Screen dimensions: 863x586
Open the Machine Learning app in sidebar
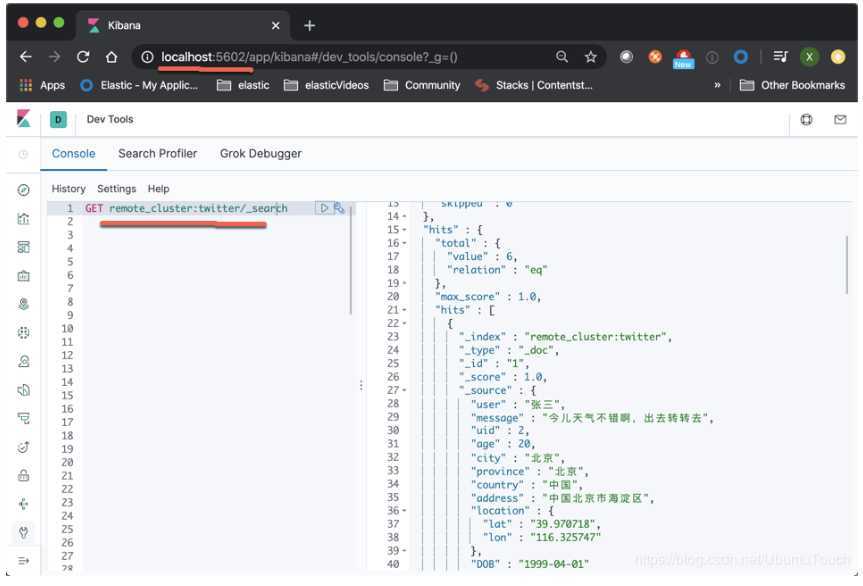point(24,333)
